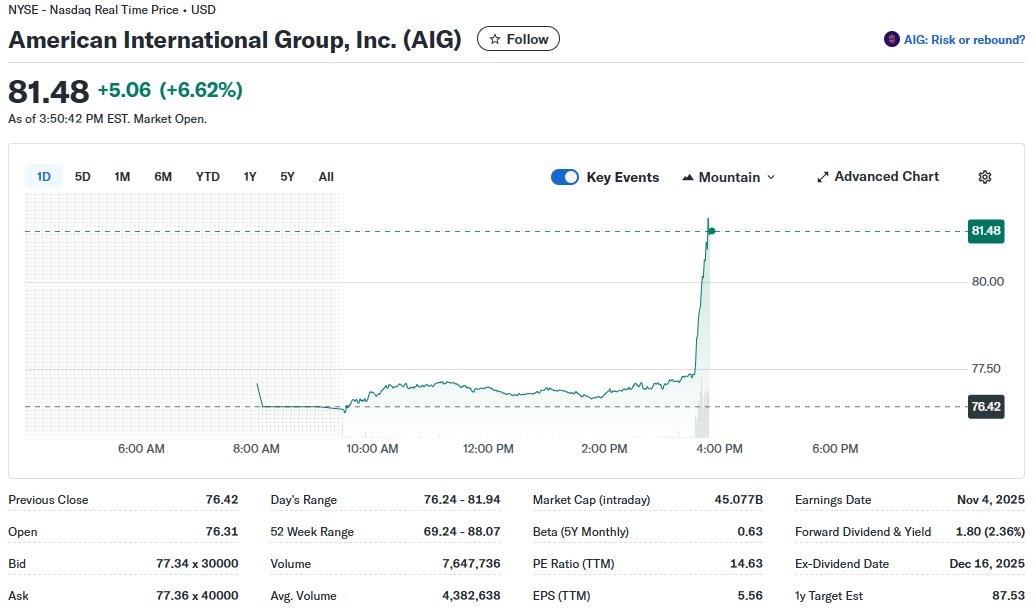The image size is (1035, 612).
Task: Click Forward Dividend & Yield value 1.80 (2.36%)
Action: (990, 531)
